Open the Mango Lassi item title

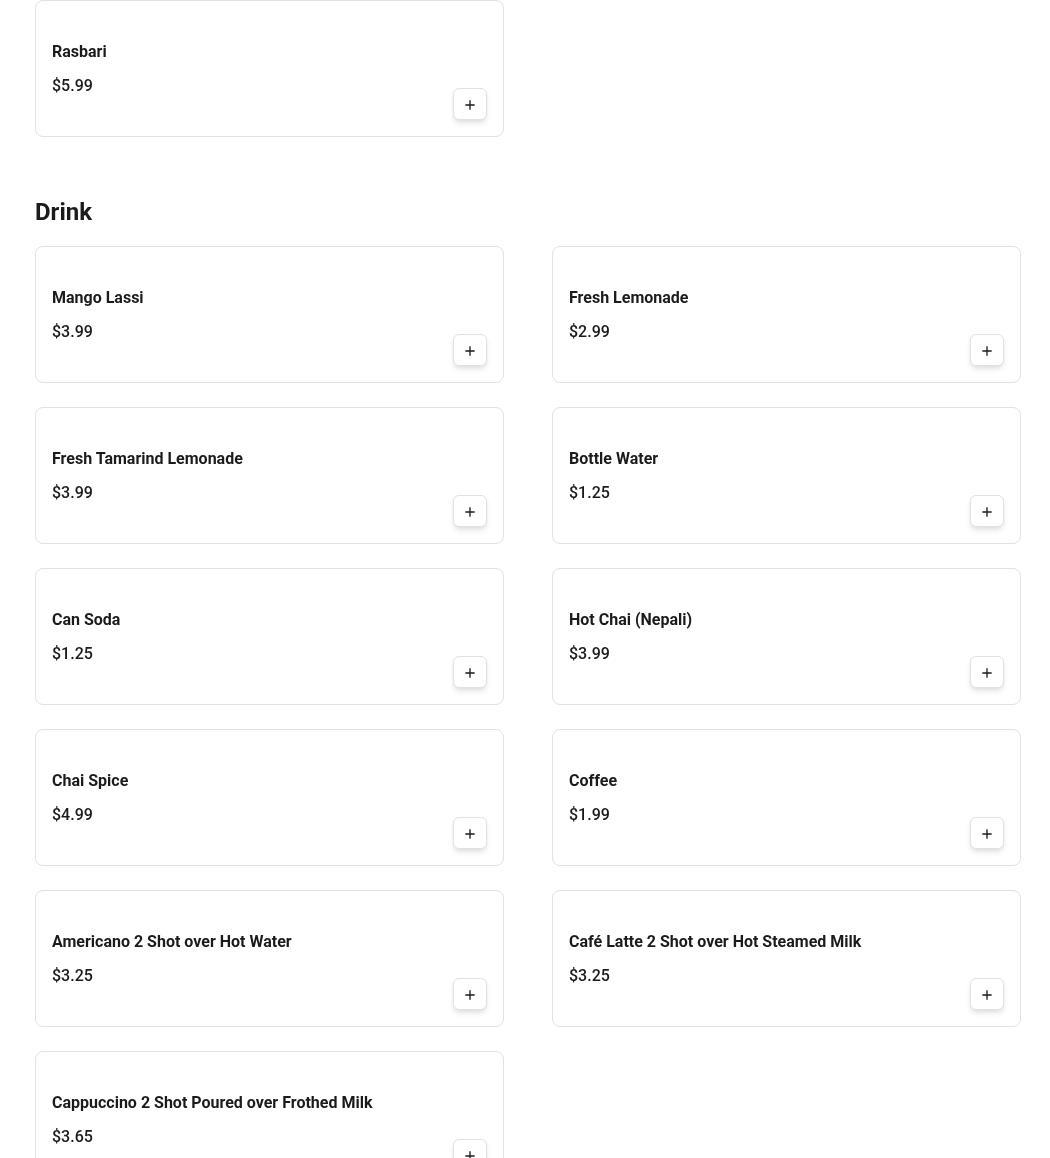pos(97,297)
